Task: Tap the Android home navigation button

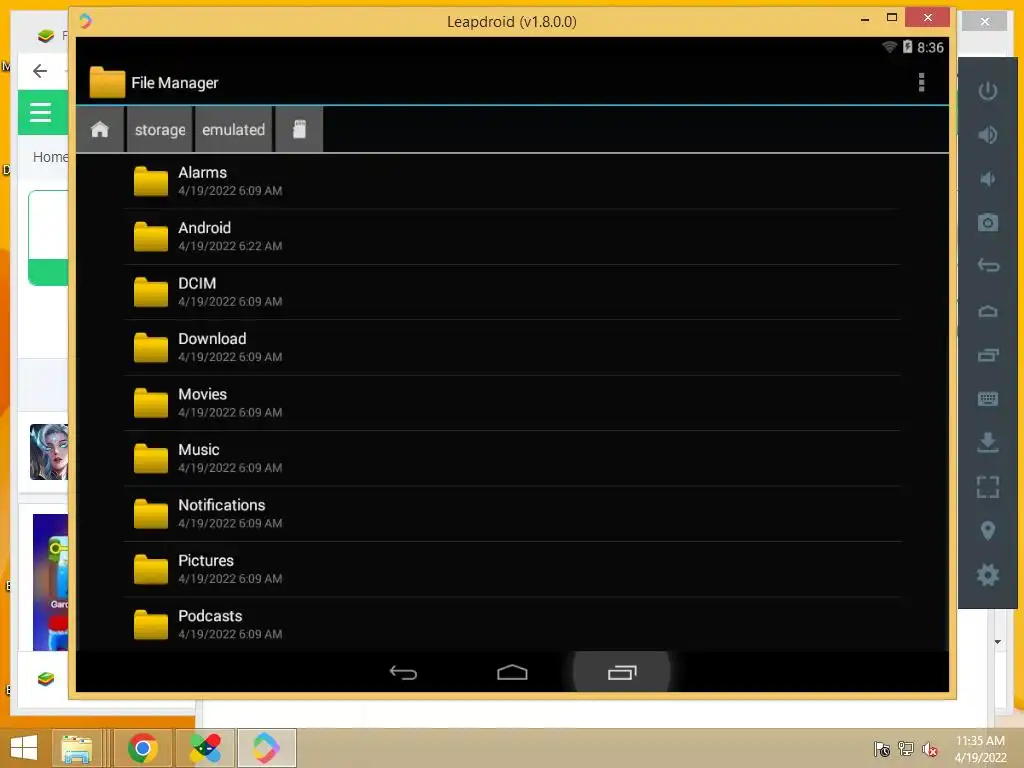Action: tap(512, 673)
